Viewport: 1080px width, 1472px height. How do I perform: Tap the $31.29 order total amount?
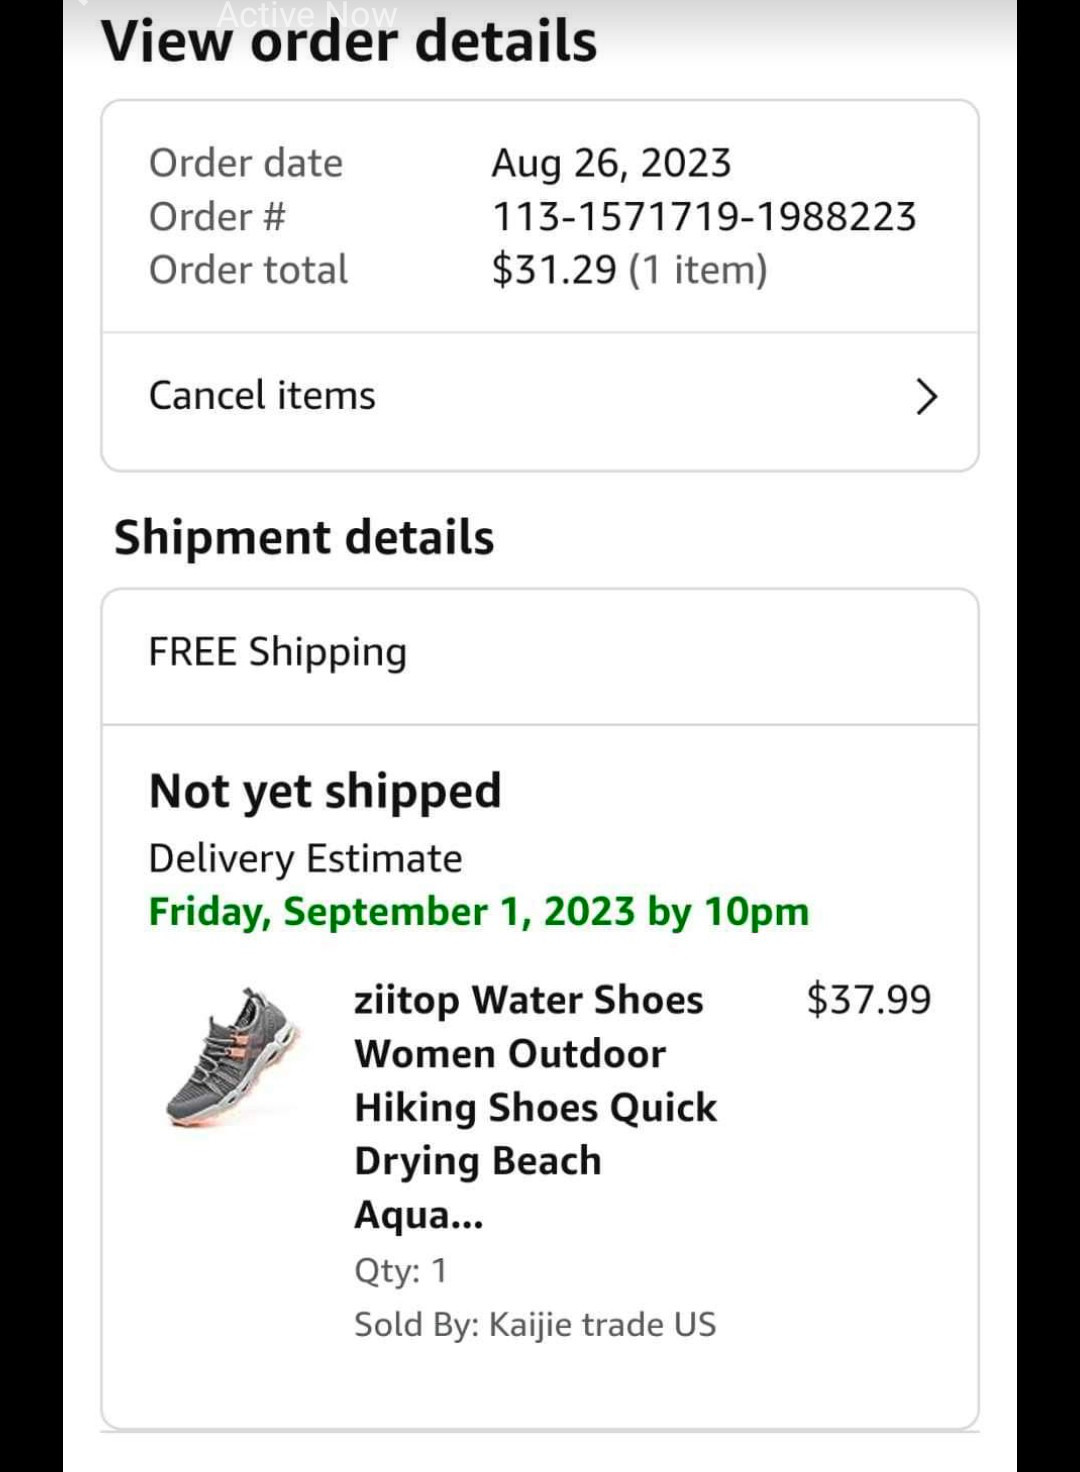554,270
